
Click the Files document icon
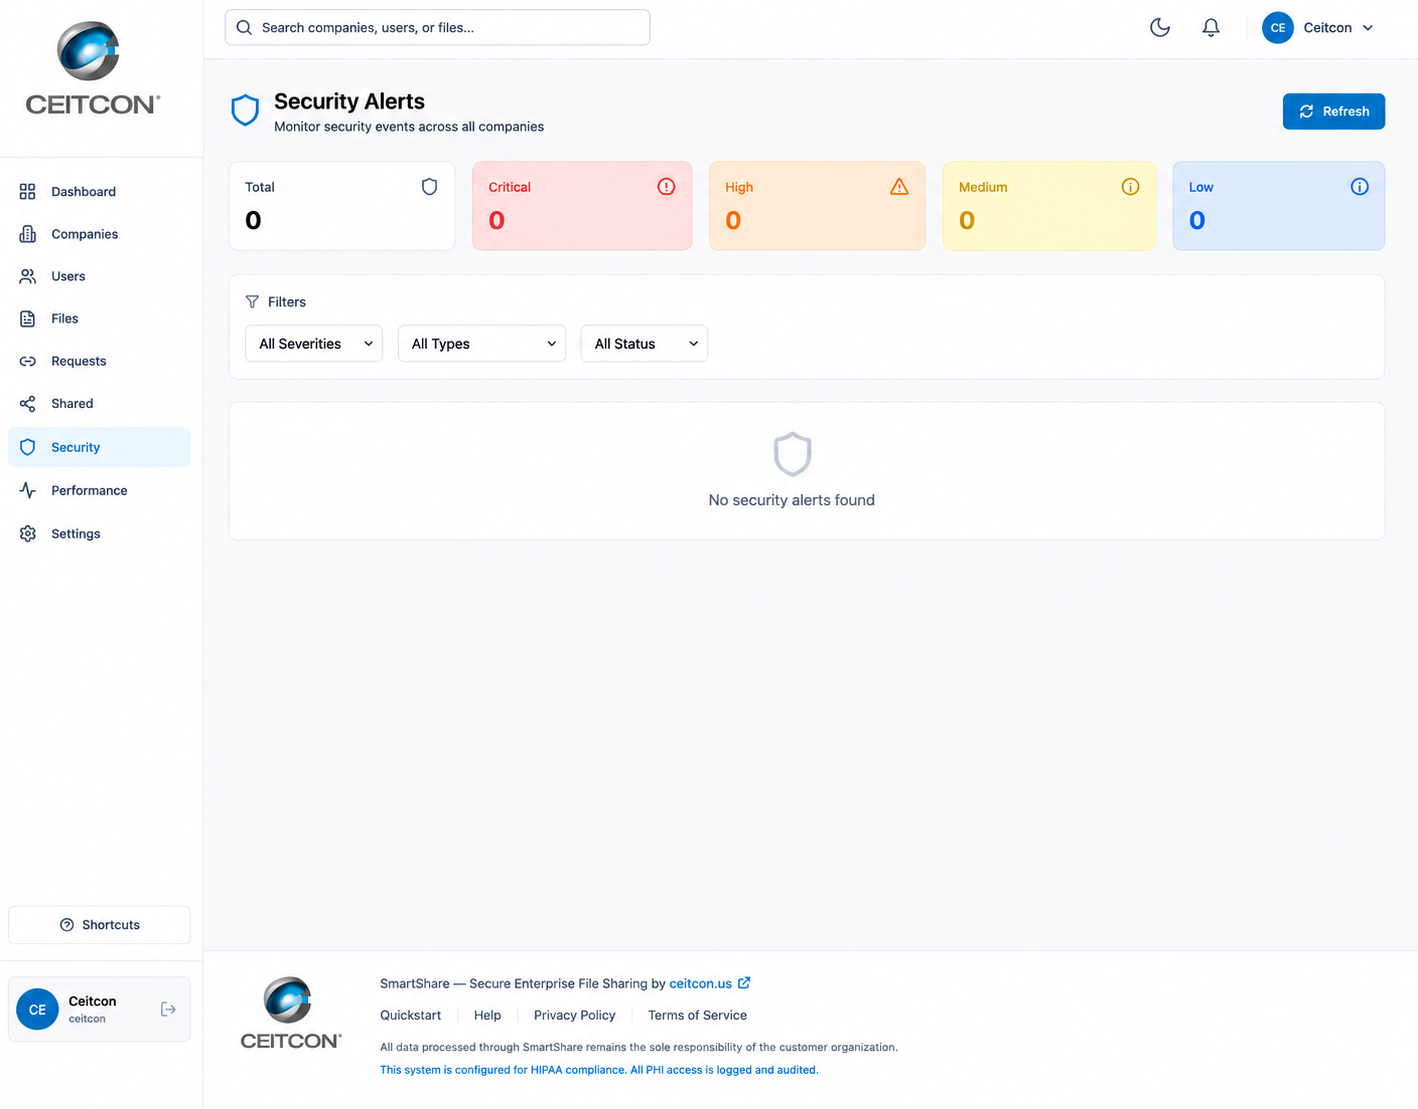[x=28, y=318]
